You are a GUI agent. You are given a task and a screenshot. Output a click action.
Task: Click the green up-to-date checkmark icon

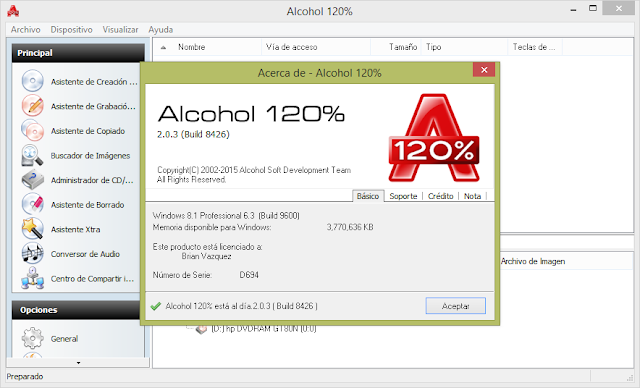(156, 306)
